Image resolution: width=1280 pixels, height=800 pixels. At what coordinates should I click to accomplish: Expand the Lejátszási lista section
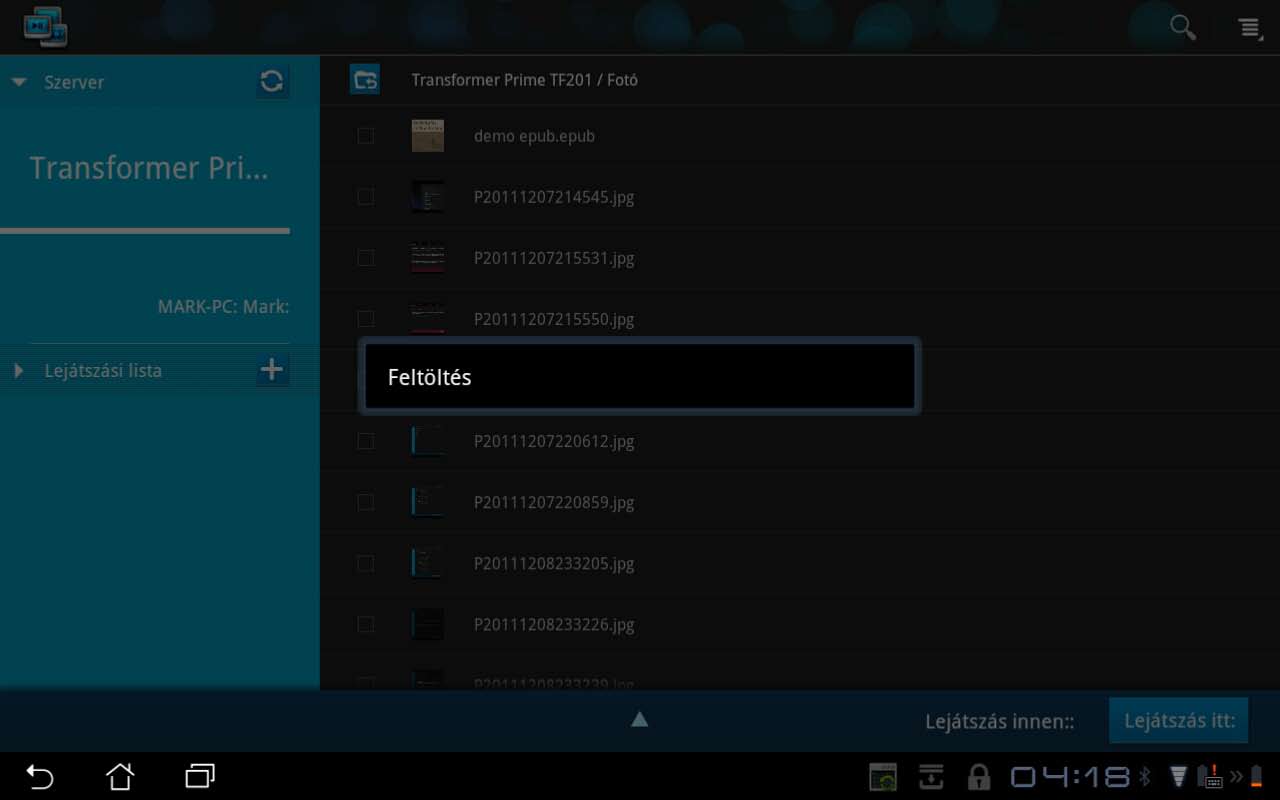coord(19,371)
